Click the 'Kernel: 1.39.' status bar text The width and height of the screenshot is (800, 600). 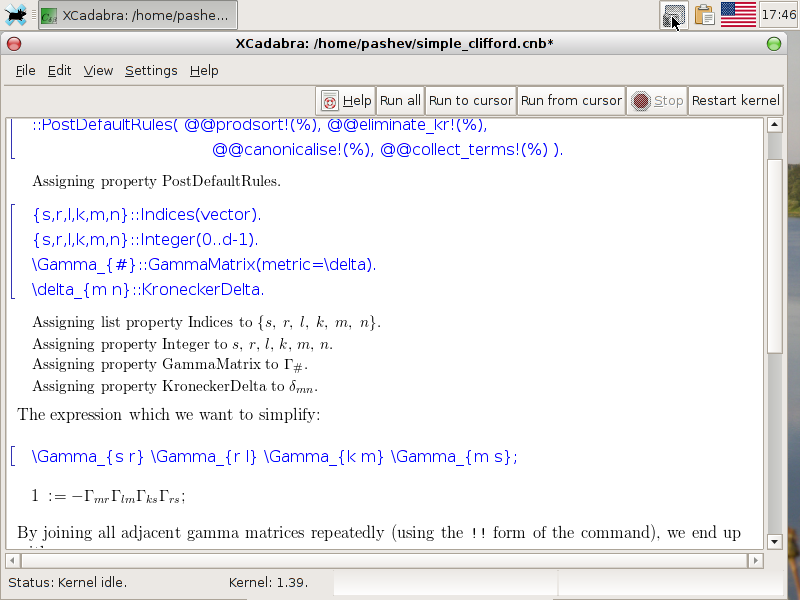pyautogui.click(x=268, y=583)
